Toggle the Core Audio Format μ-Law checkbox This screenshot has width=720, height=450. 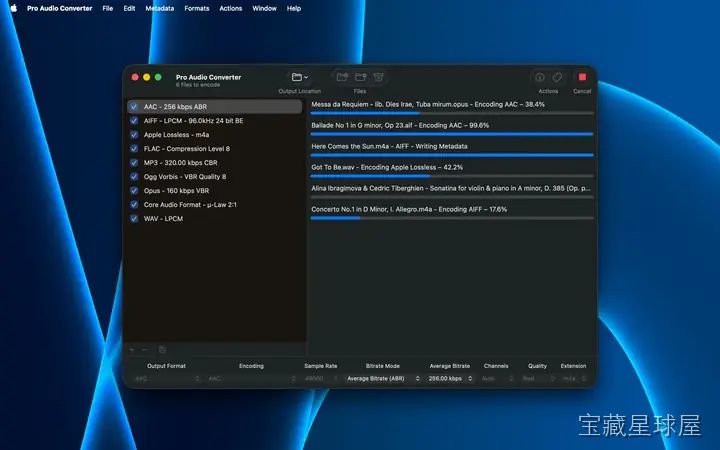coord(134,205)
